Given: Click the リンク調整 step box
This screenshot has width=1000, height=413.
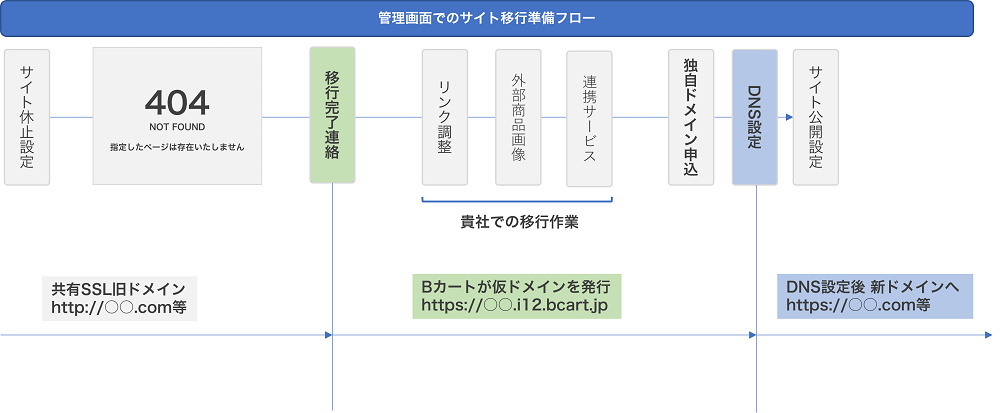Looking at the screenshot, I should pos(445,117).
